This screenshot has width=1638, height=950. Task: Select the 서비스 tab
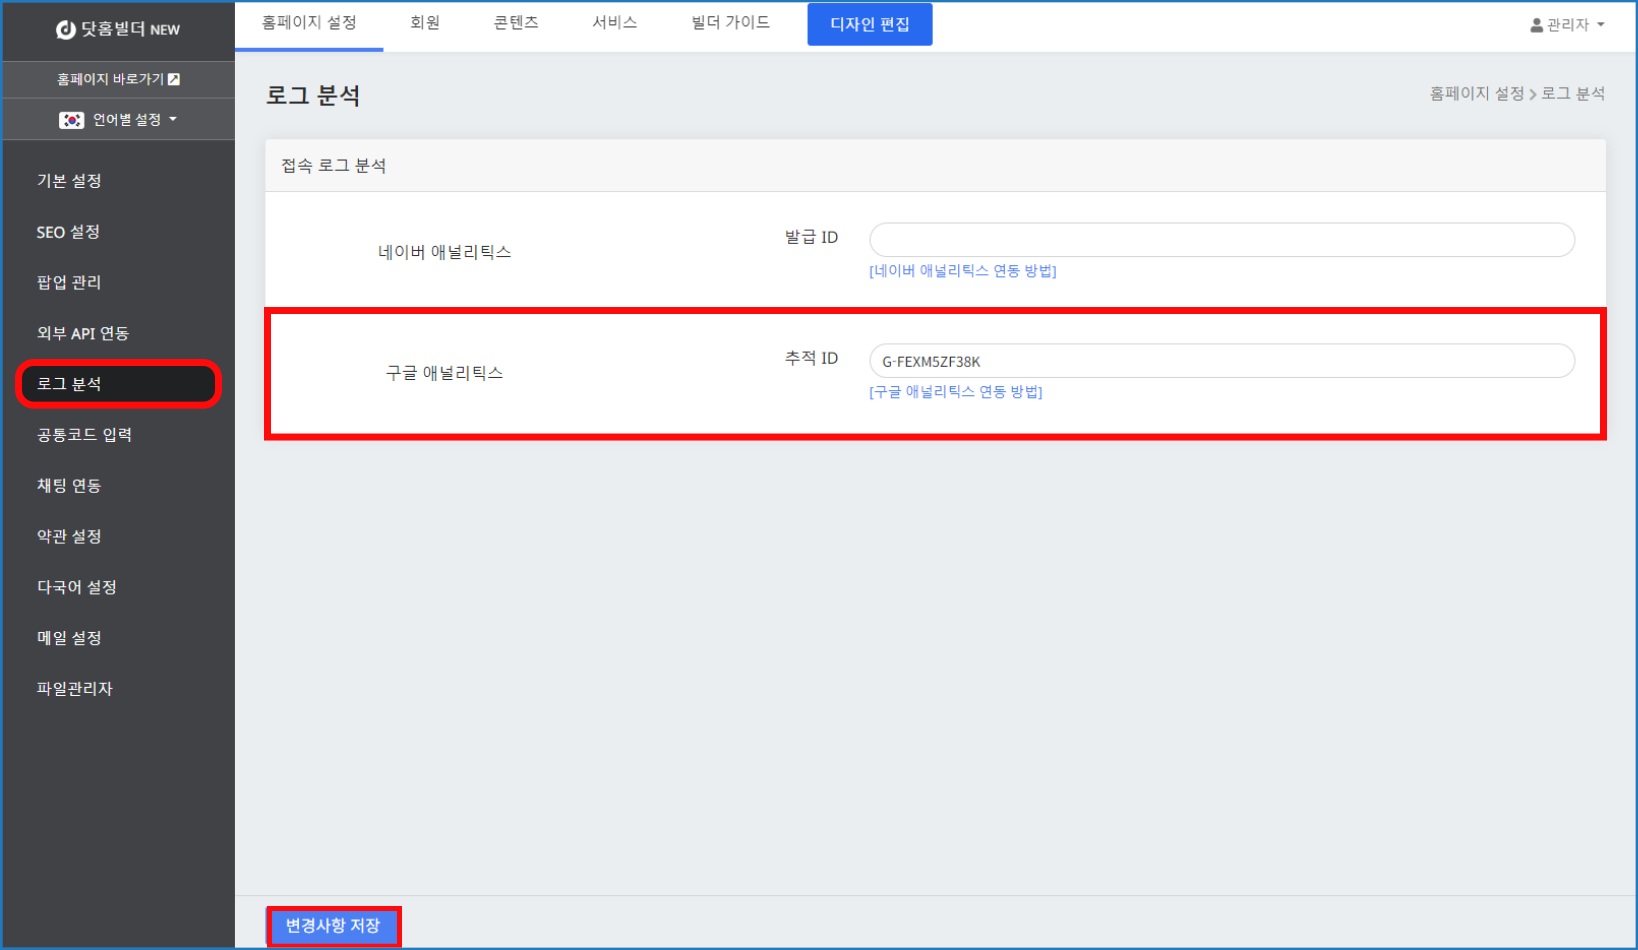[x=614, y=23]
